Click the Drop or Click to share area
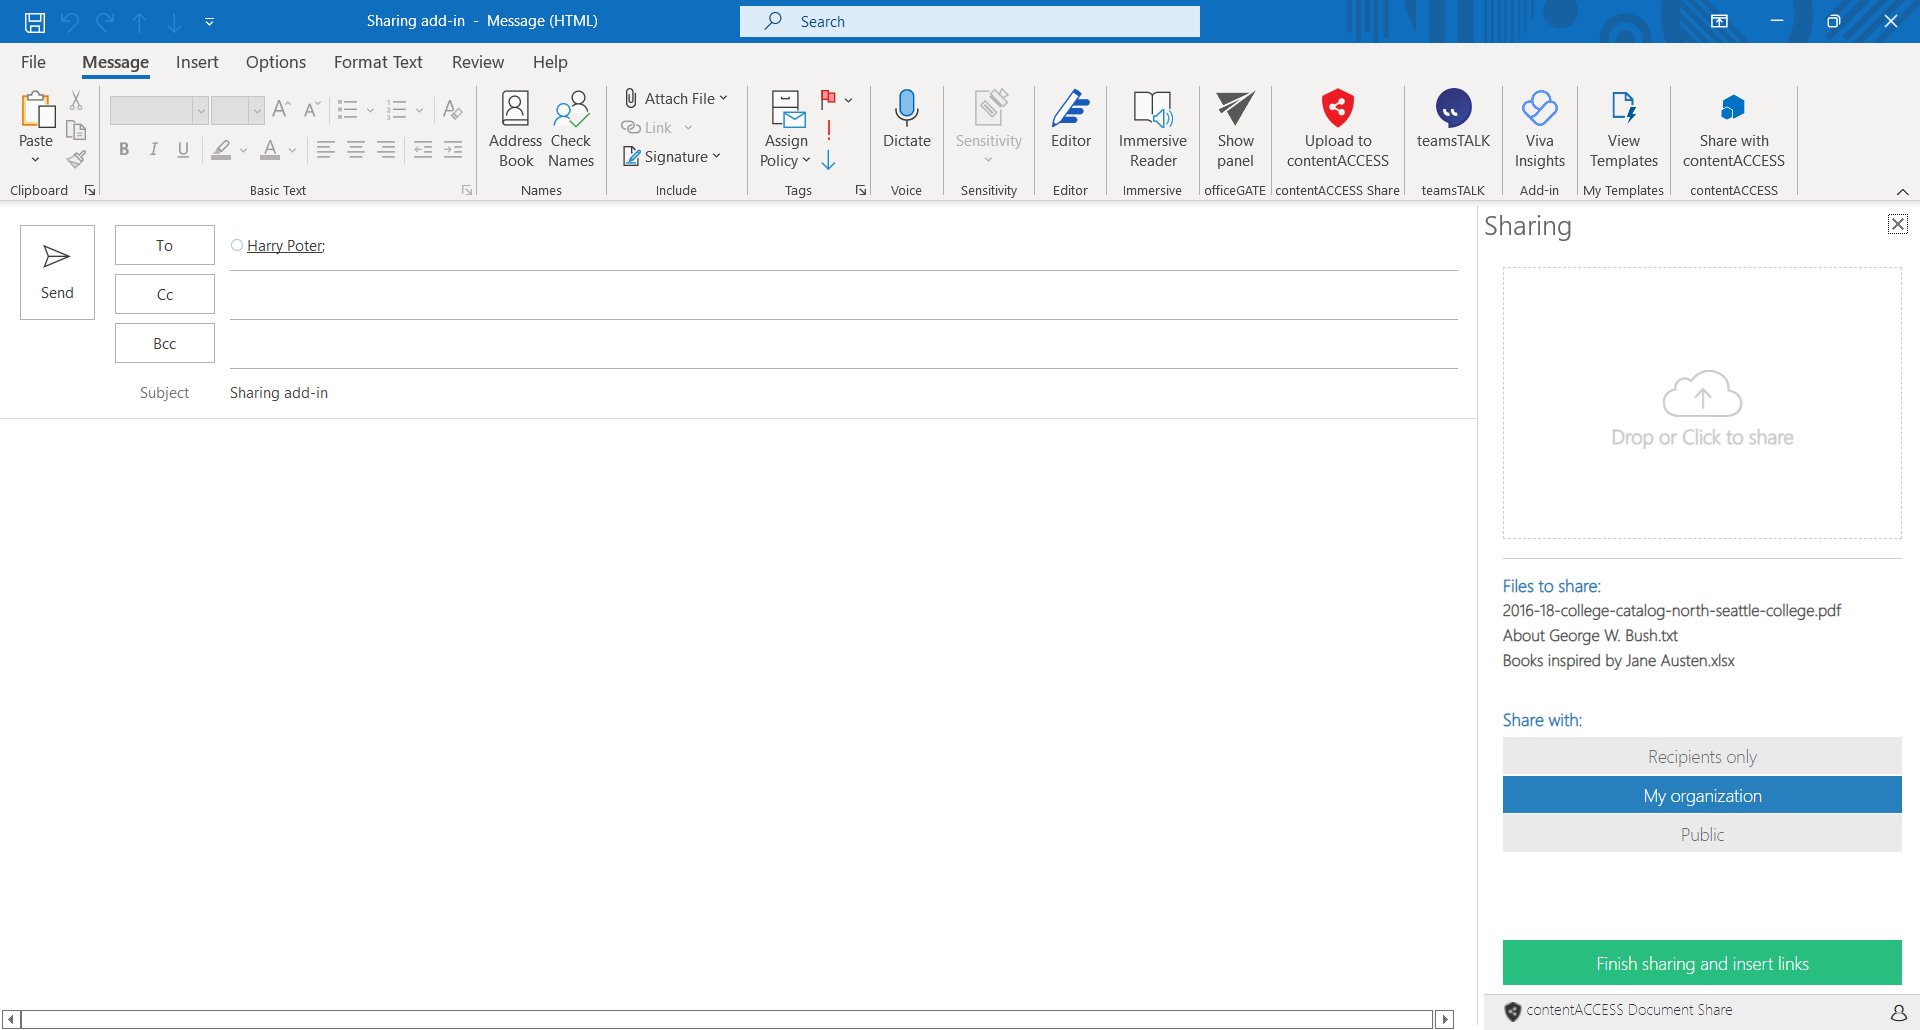This screenshot has width=1920, height=1030. (1702, 404)
